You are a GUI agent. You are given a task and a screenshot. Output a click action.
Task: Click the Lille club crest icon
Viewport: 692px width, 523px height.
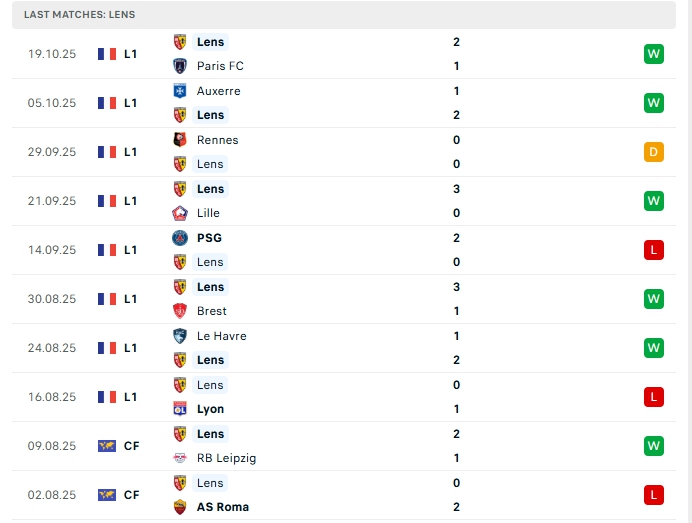pyautogui.click(x=180, y=213)
